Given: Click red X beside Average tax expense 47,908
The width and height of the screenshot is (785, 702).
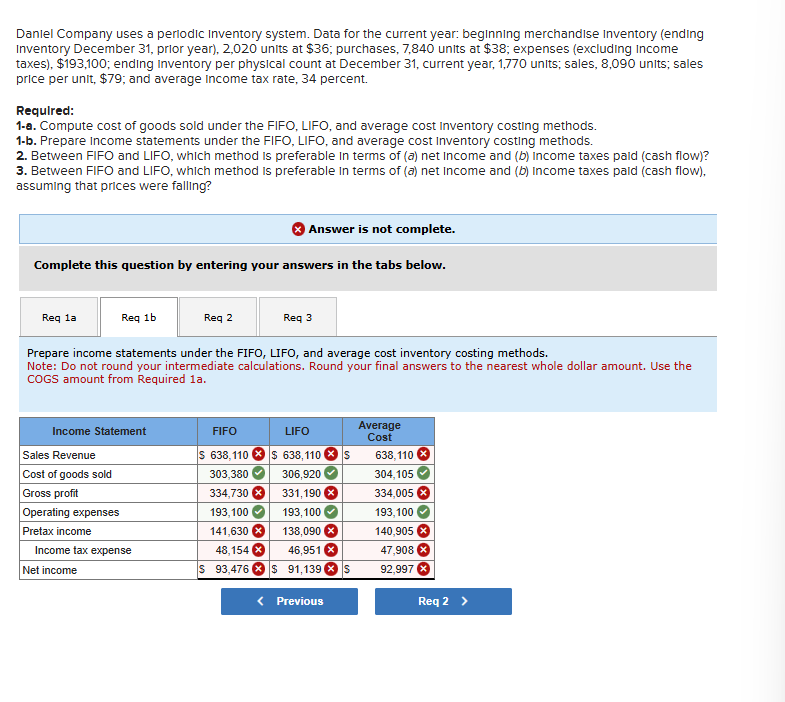Looking at the screenshot, I should (x=424, y=550).
